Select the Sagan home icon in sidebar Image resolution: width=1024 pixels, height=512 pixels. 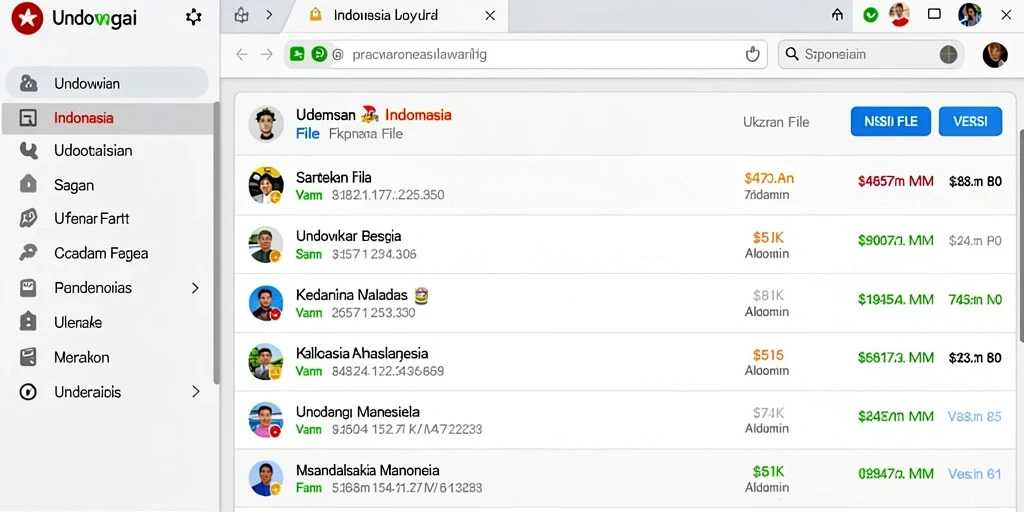(28, 185)
